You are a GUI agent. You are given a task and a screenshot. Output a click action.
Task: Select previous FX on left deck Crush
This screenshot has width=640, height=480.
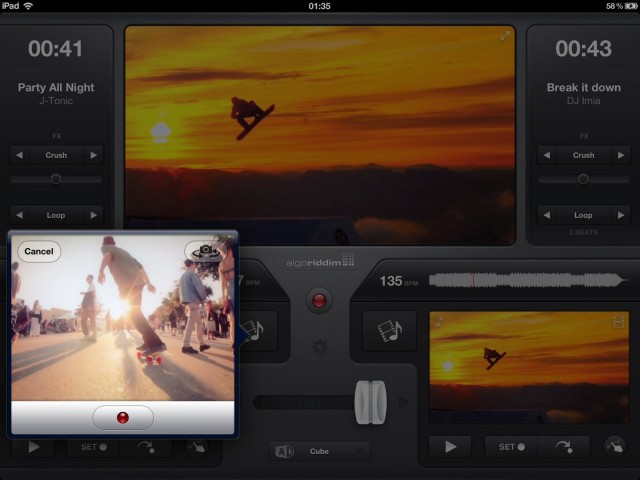tap(19, 155)
